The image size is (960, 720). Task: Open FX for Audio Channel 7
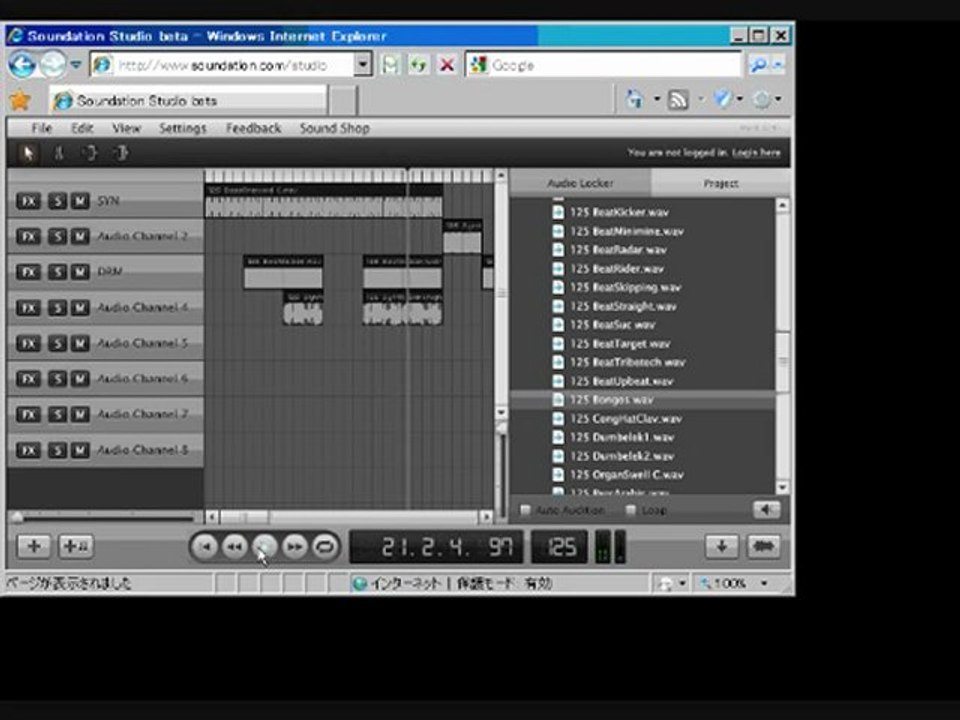point(28,414)
